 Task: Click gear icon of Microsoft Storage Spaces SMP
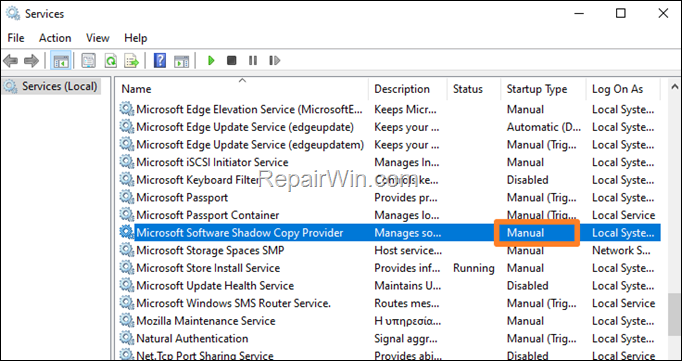(127, 251)
